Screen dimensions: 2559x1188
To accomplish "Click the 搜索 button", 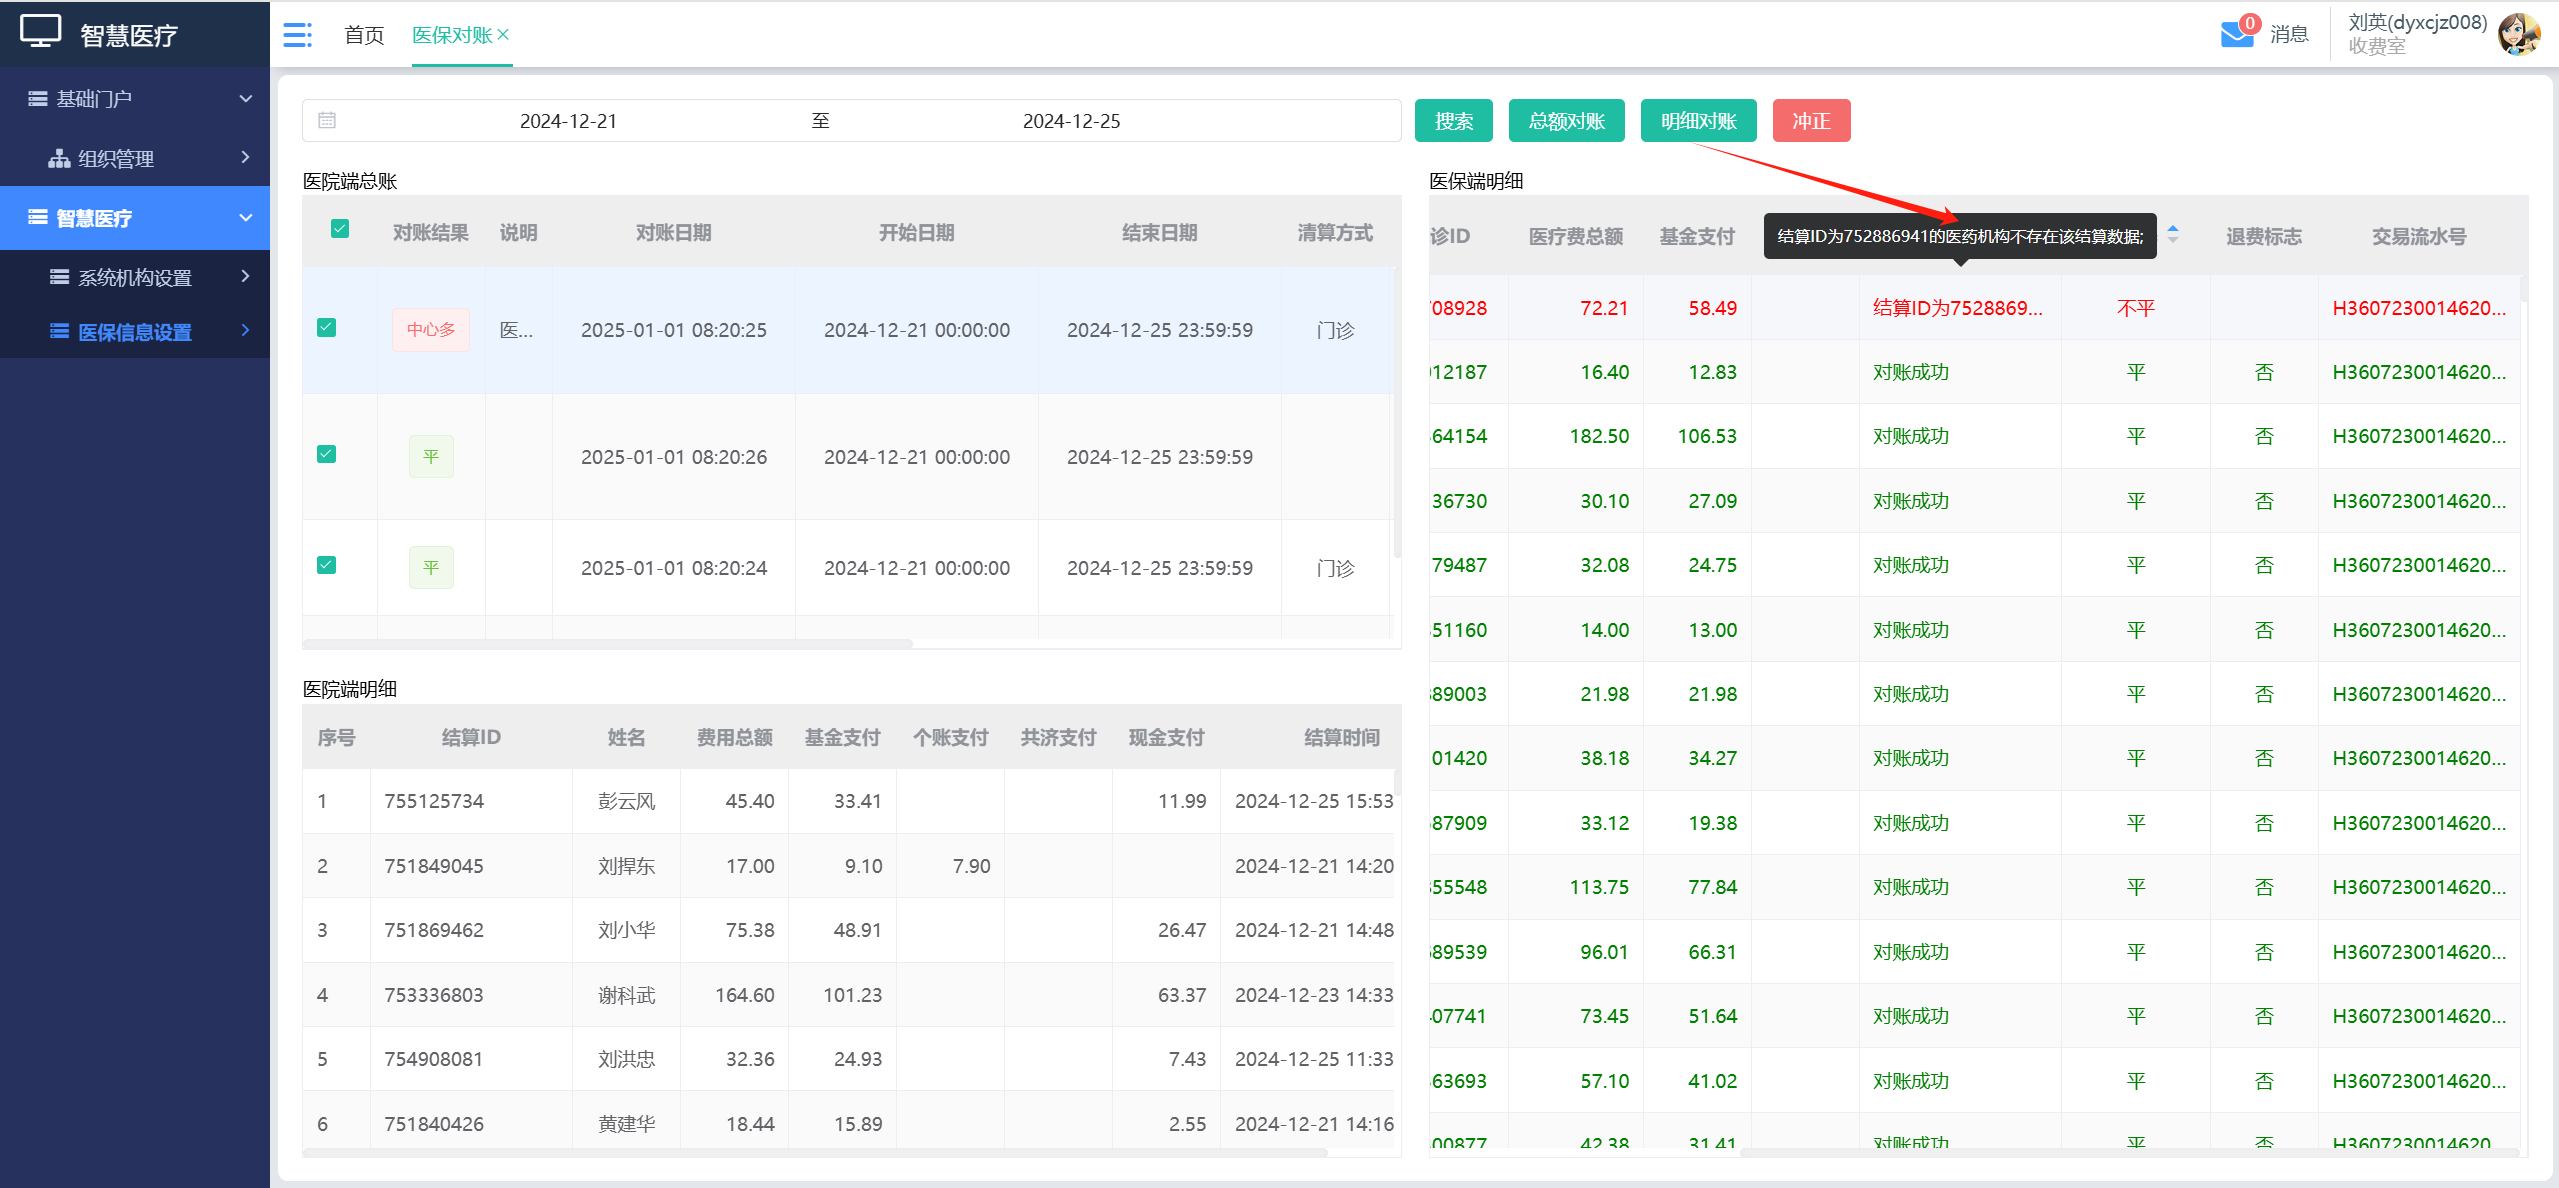I will pos(1453,121).
